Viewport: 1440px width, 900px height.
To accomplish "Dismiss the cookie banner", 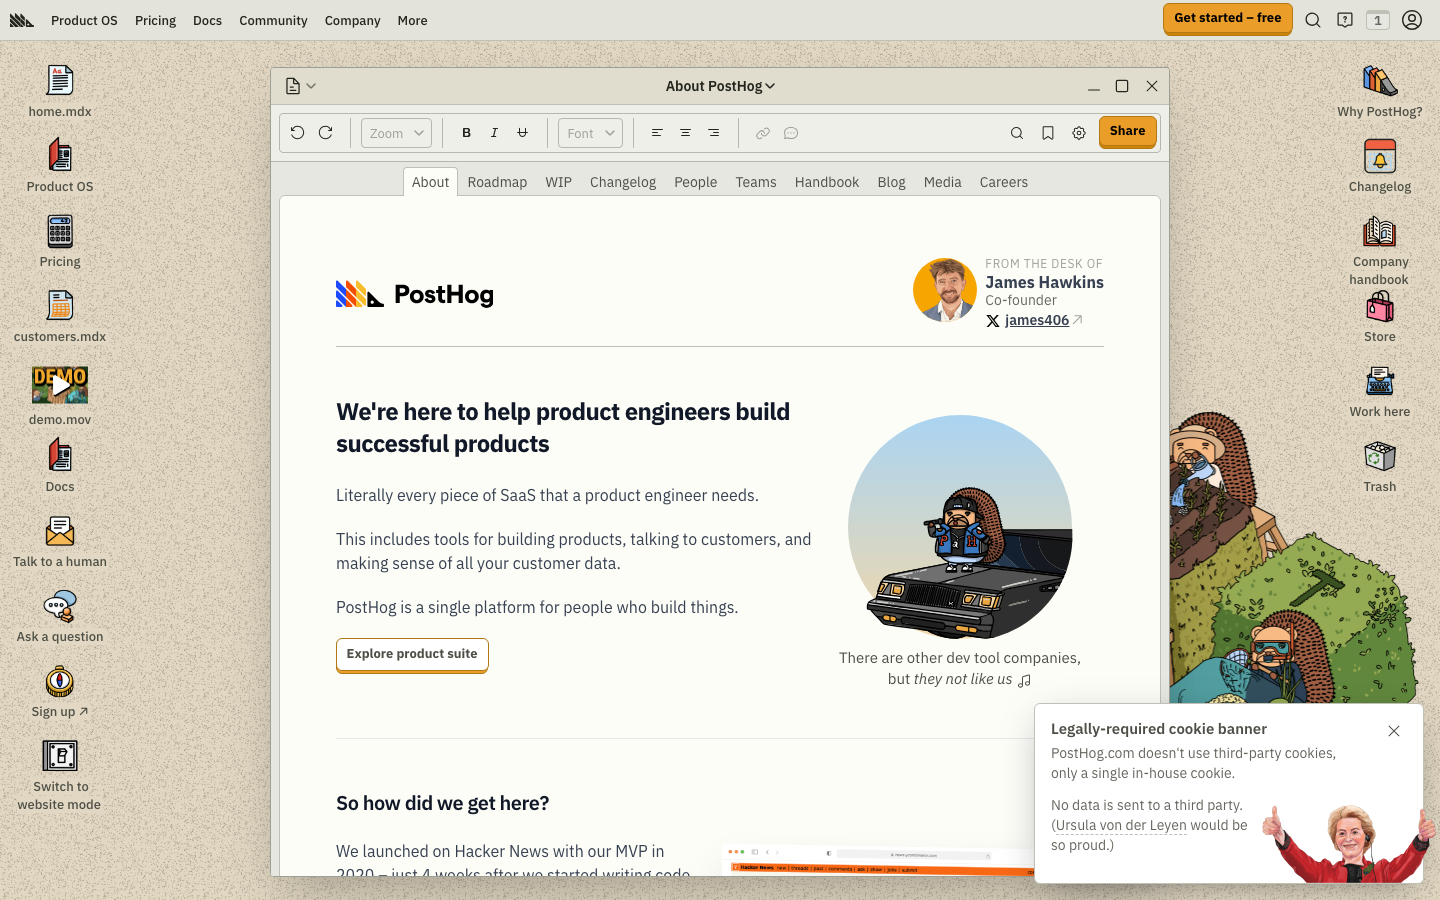I will (1394, 731).
